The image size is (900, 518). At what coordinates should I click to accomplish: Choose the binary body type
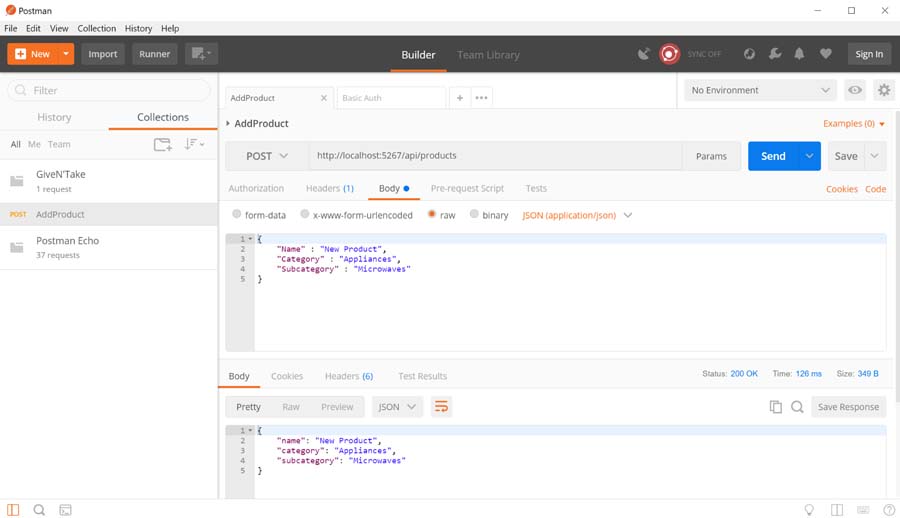[x=475, y=215]
